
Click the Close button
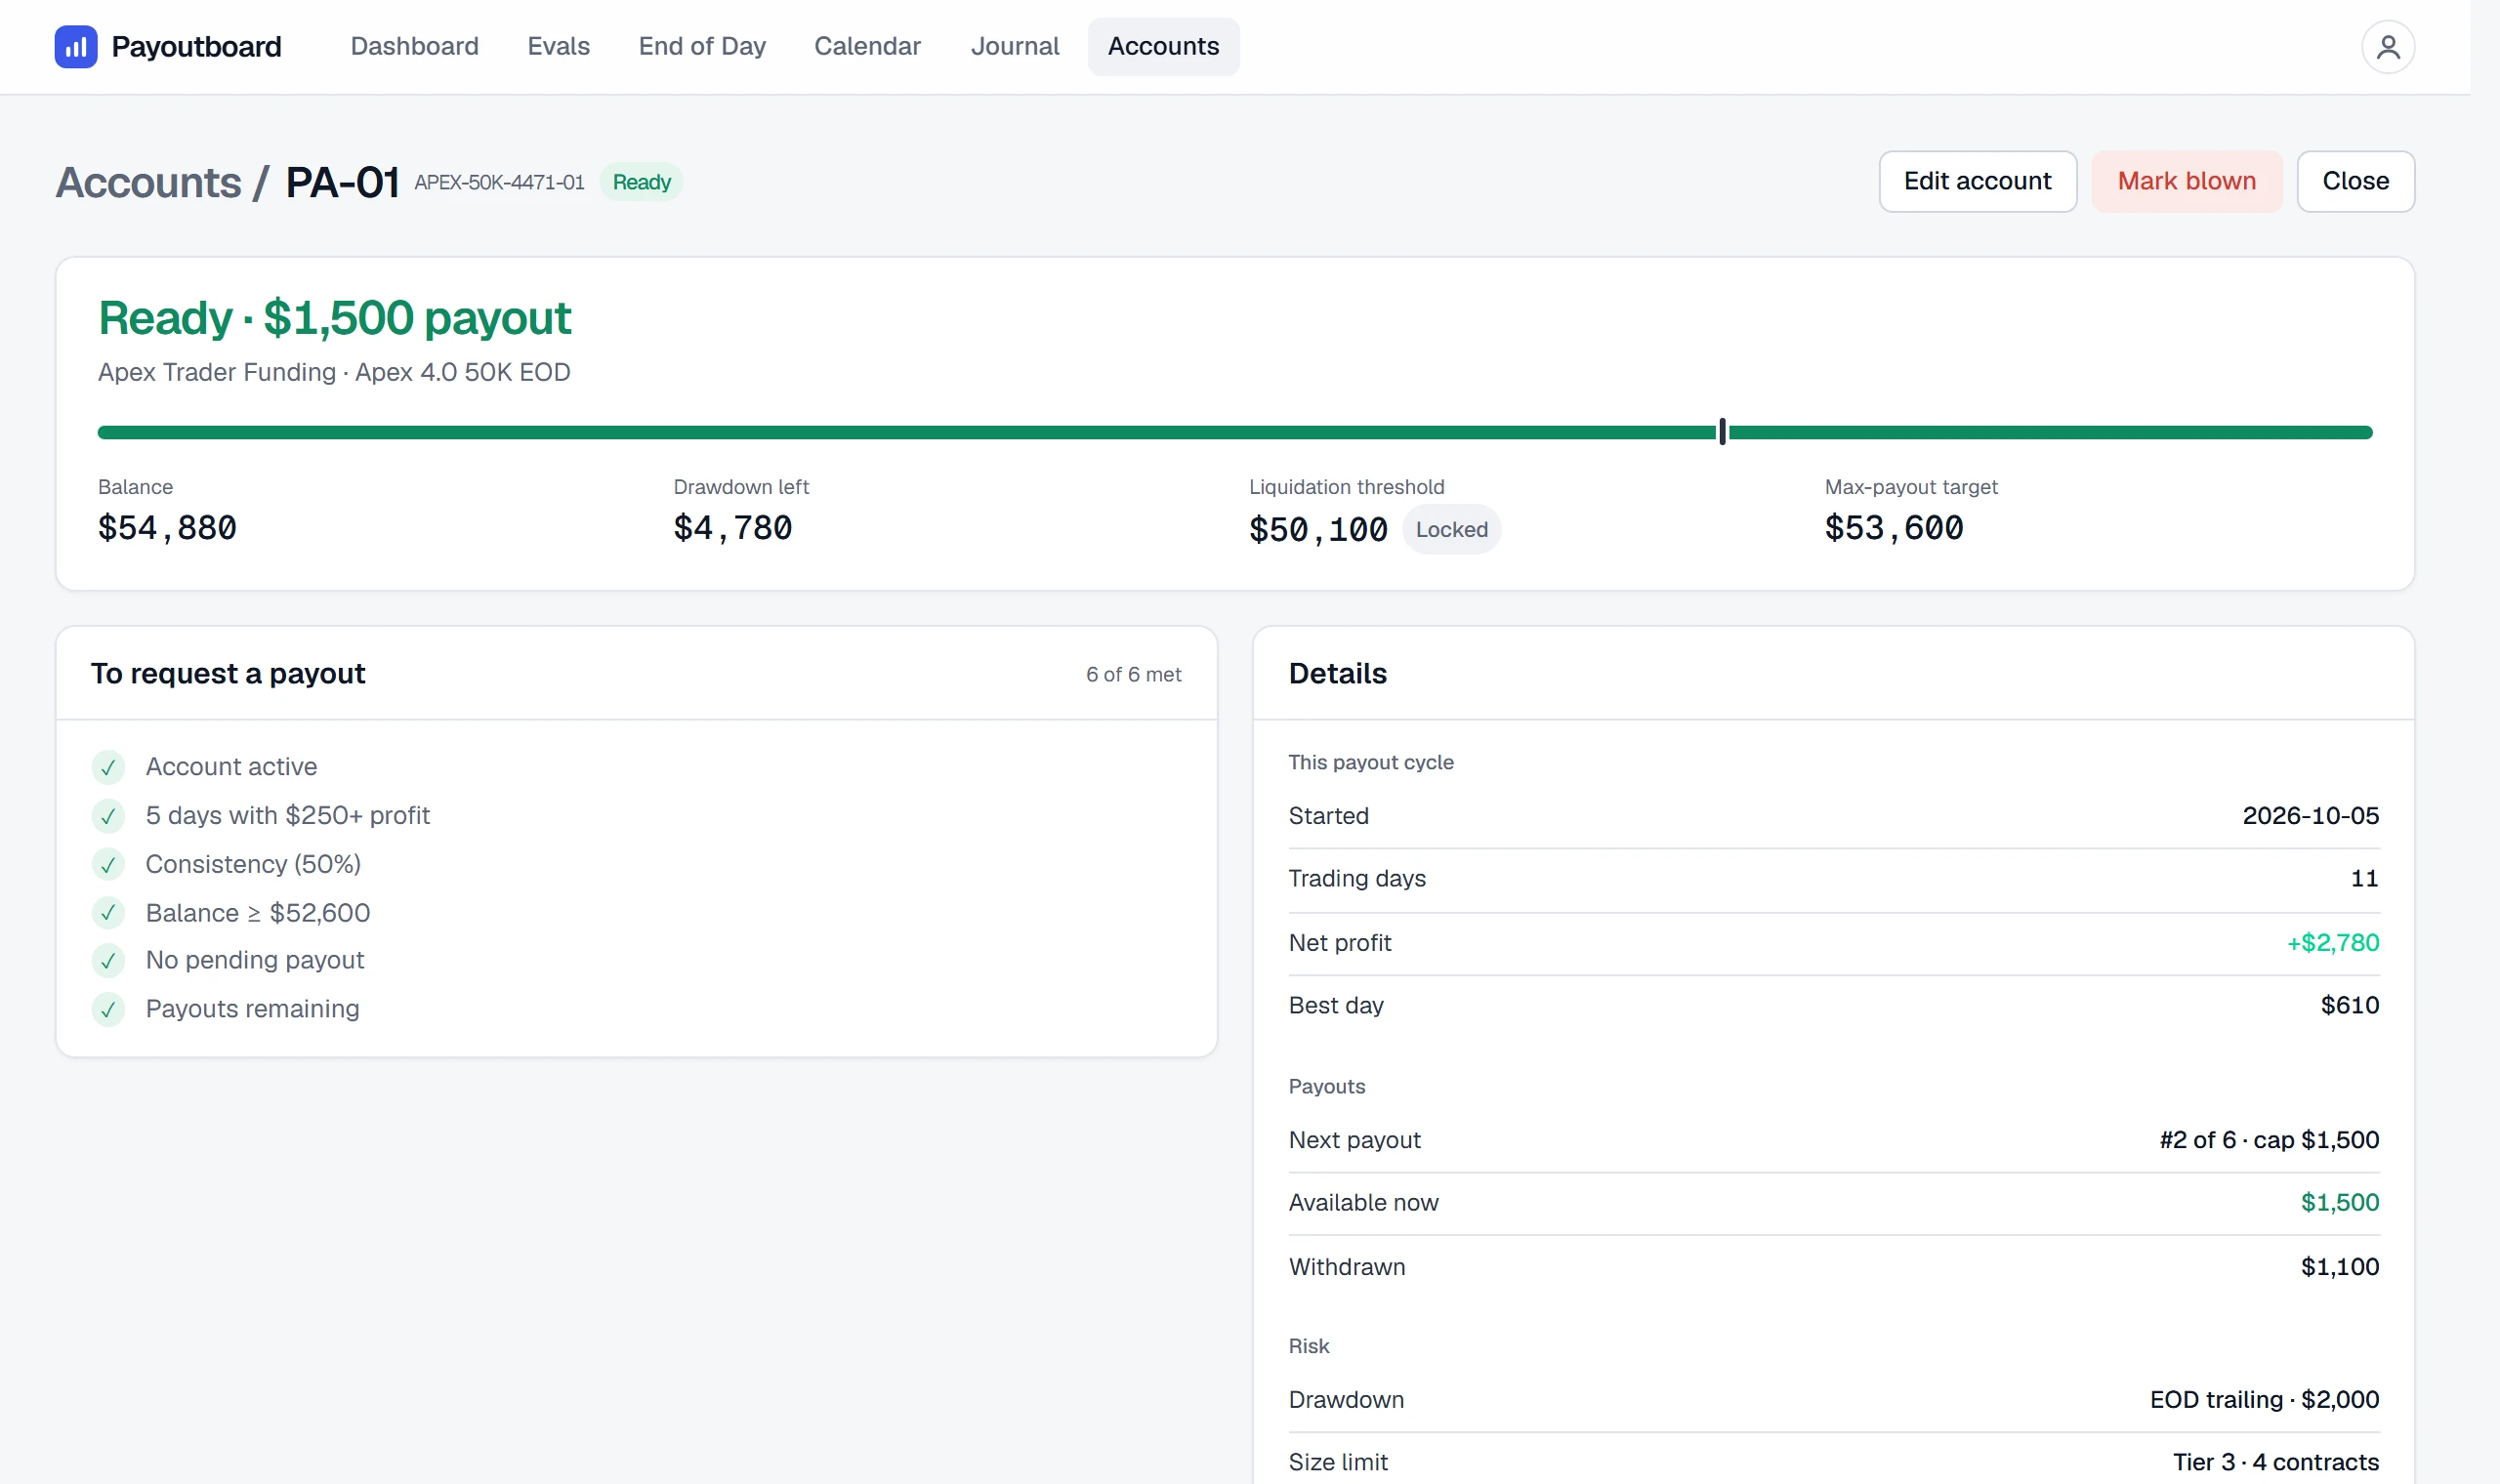point(2355,181)
